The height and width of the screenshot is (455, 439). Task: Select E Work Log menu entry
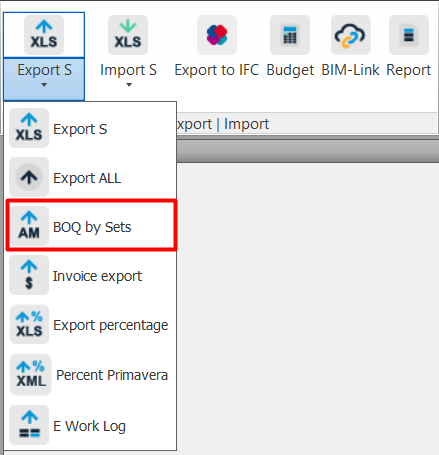(91, 425)
